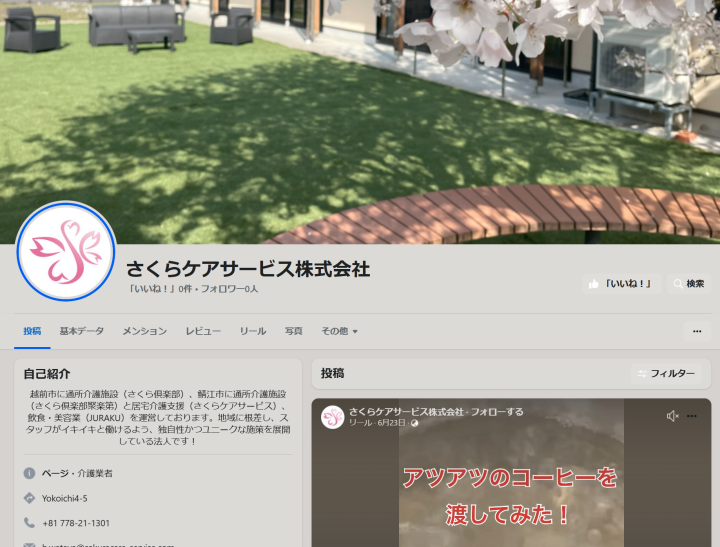This screenshot has width=720, height=547.
Task: Click フォローする on the reel post
Action: (x=497, y=412)
